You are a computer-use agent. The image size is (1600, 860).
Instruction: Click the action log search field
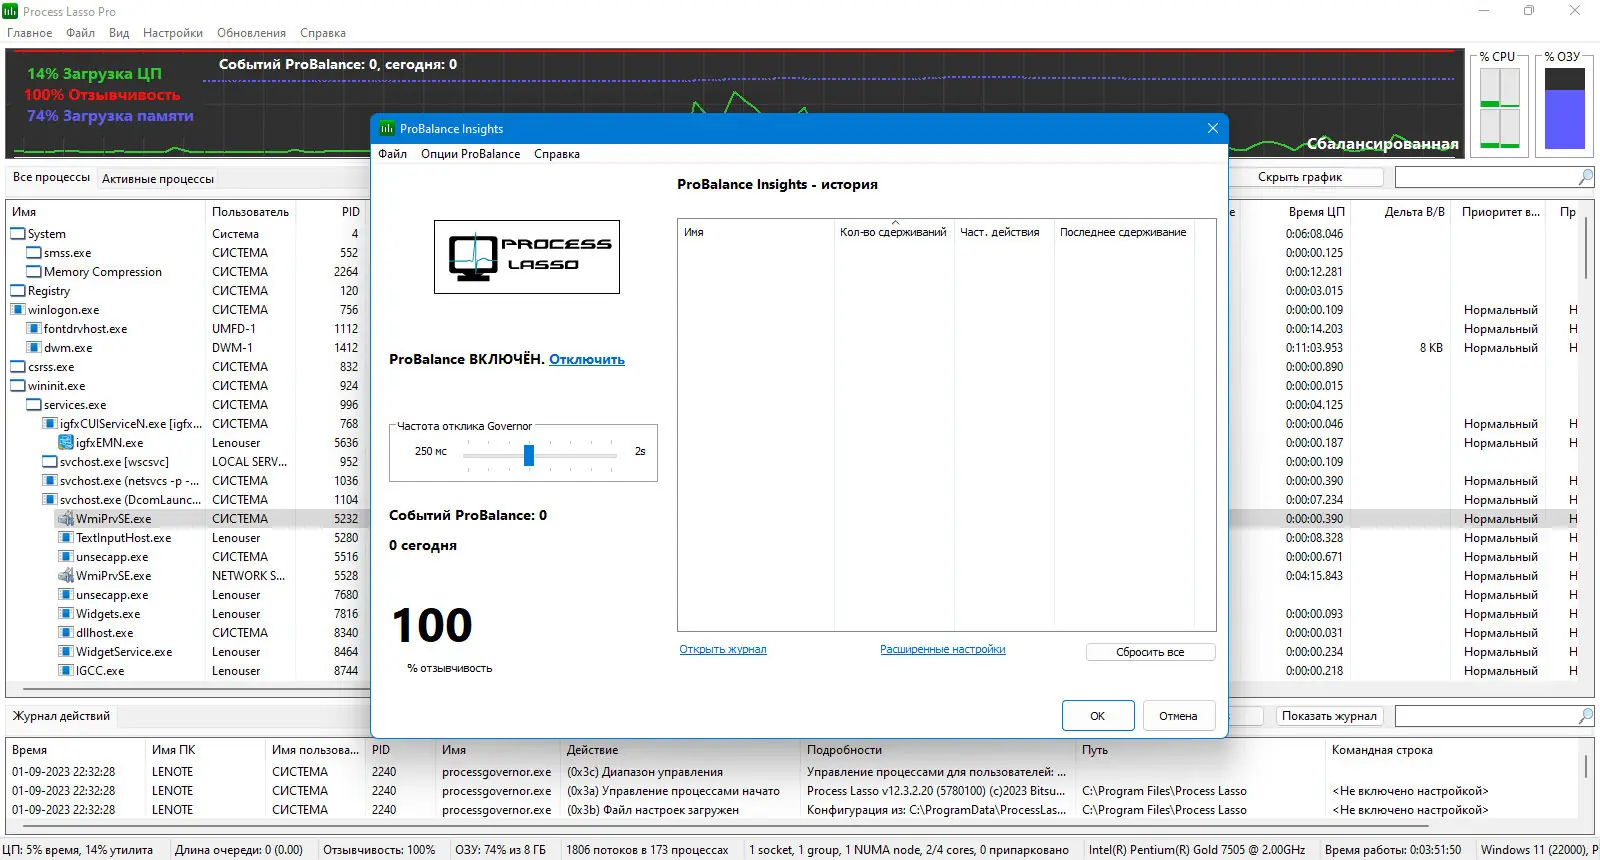1486,716
